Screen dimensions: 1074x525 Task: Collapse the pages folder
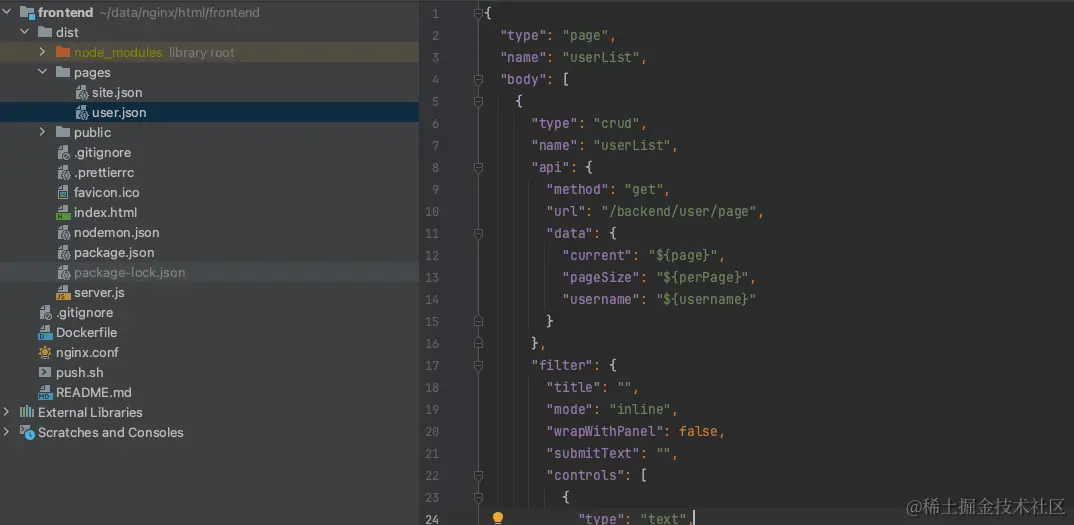[42, 72]
